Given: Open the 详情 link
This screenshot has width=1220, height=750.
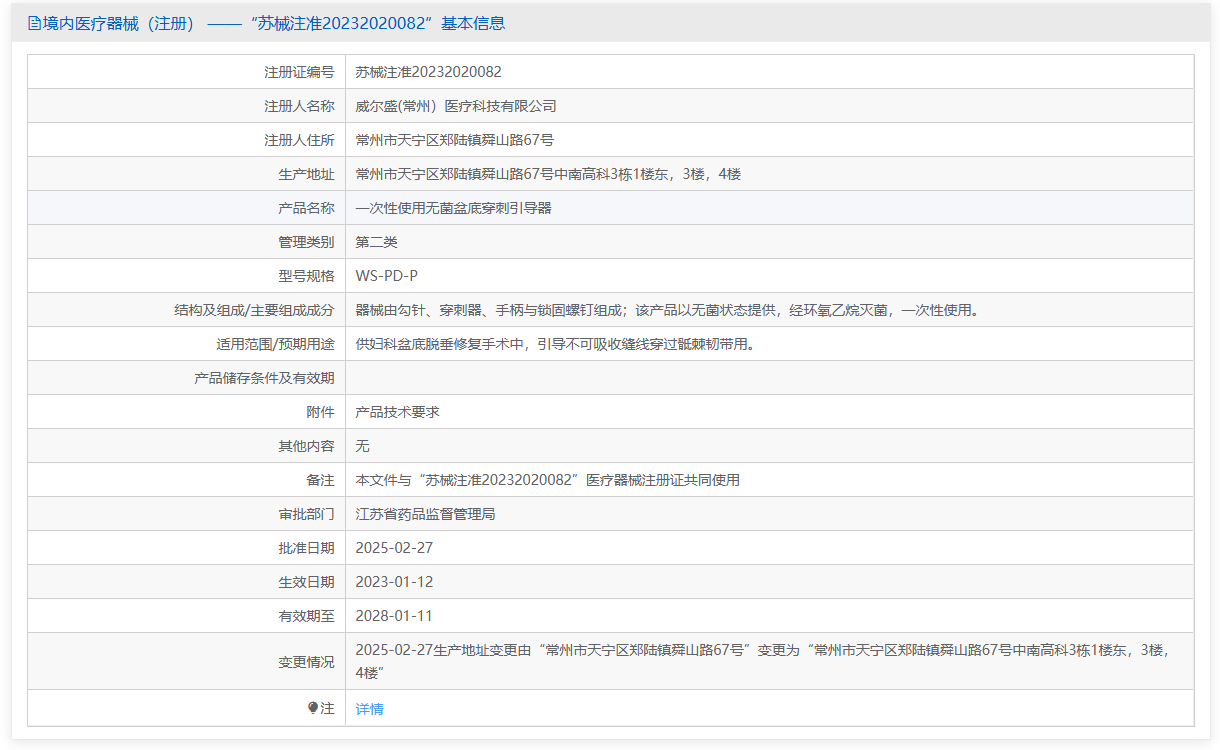Looking at the screenshot, I should click(369, 709).
